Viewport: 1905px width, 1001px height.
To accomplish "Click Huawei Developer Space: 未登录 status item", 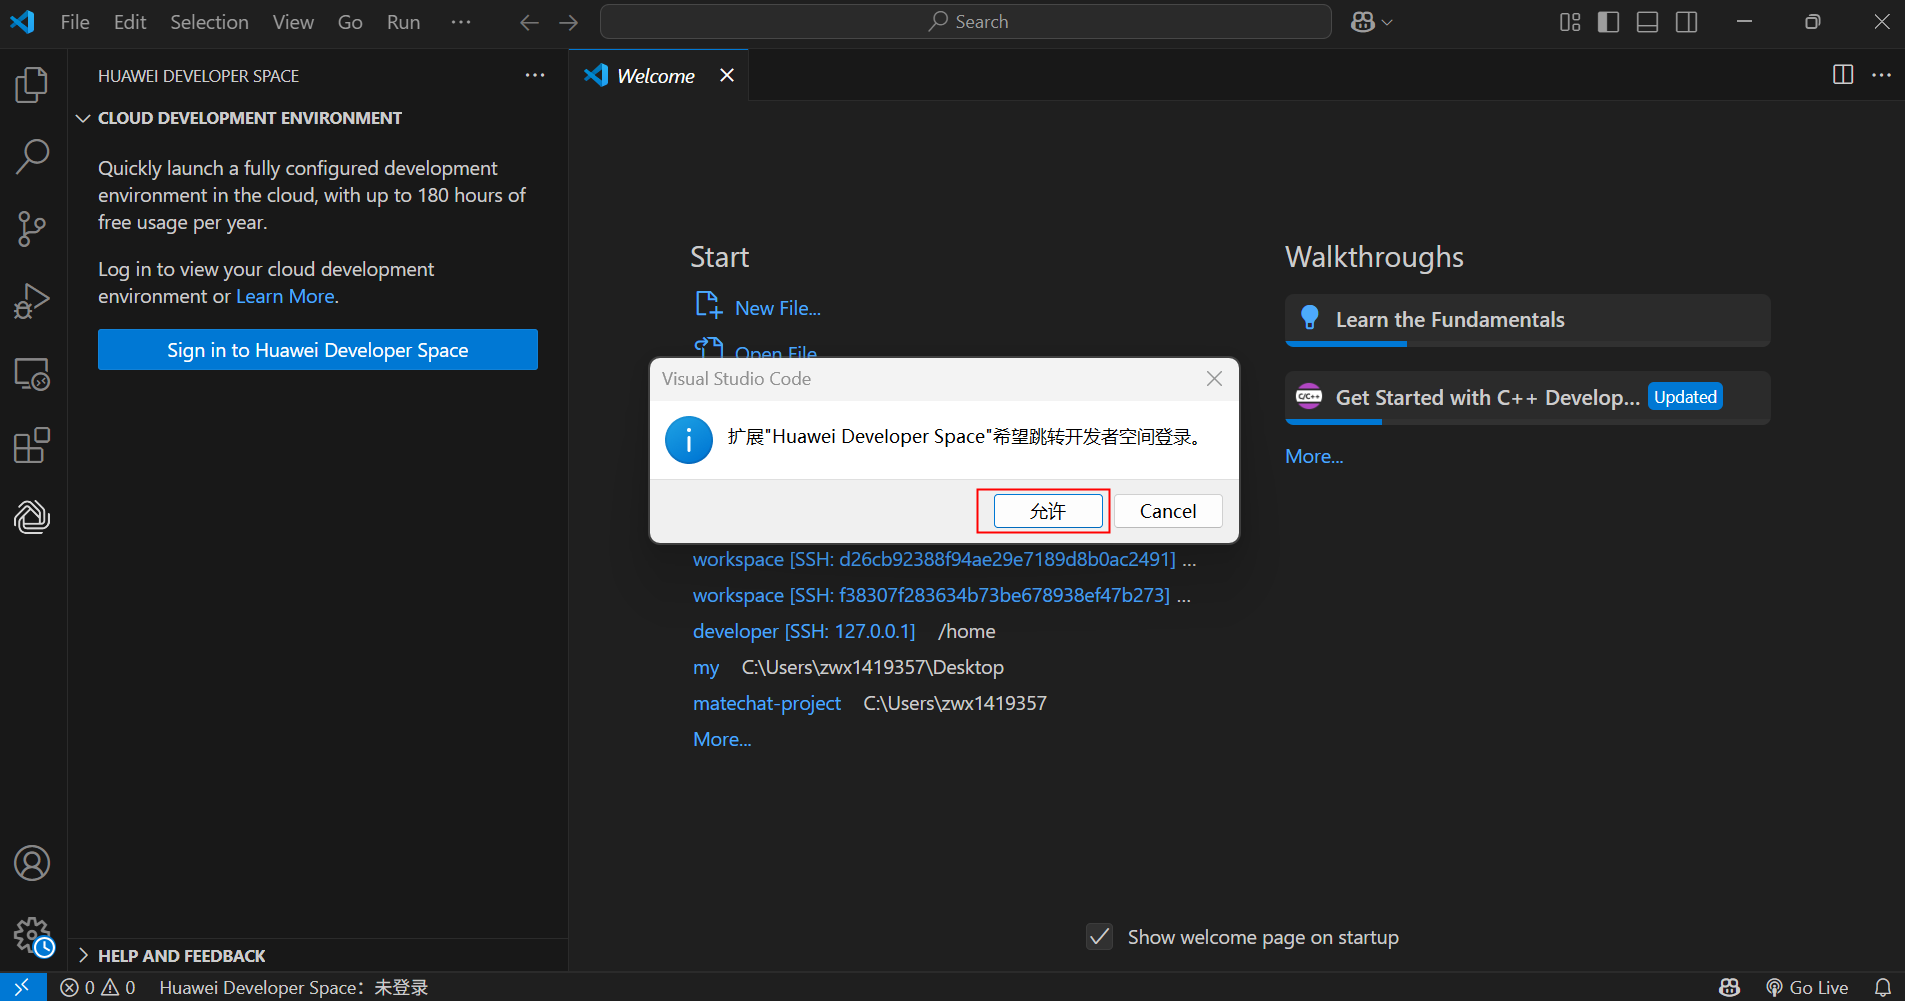I will (x=294, y=987).
